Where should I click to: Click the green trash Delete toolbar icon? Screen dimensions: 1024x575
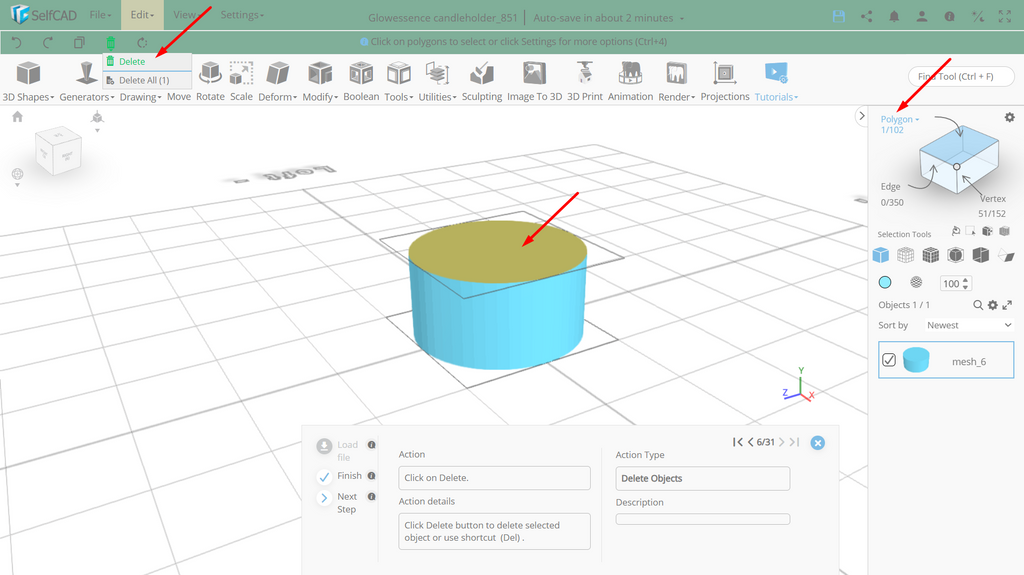[x=110, y=43]
